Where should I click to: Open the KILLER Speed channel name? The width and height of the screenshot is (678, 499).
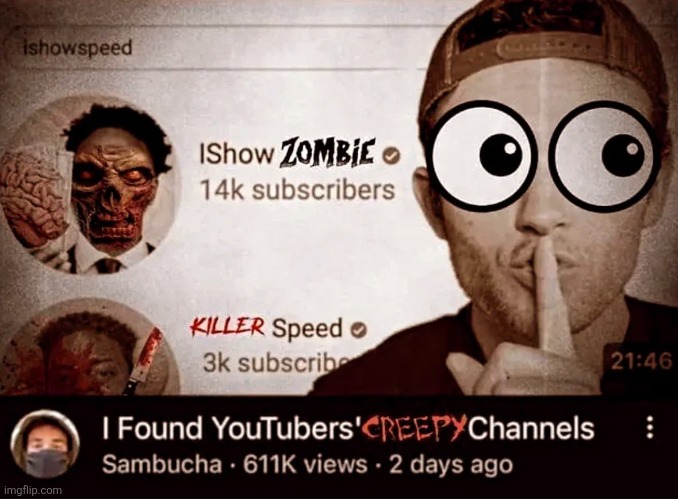(266, 327)
